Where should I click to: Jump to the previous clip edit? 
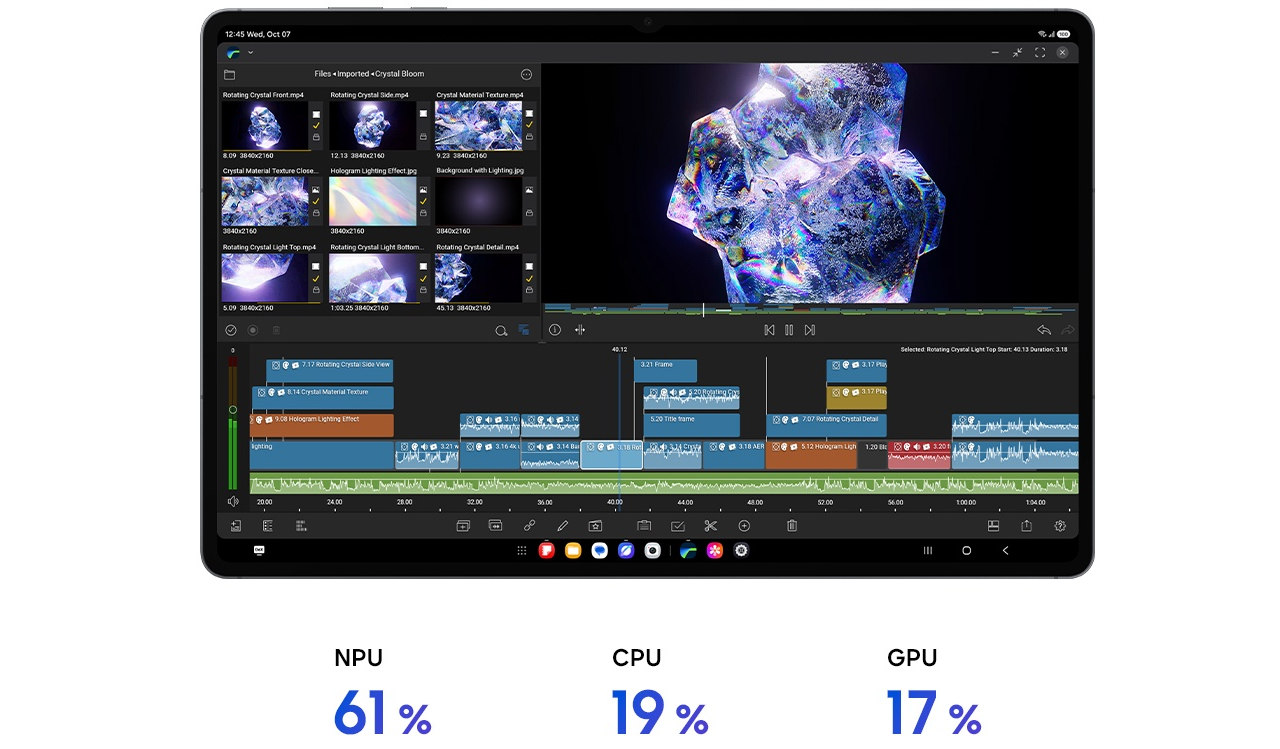point(769,330)
